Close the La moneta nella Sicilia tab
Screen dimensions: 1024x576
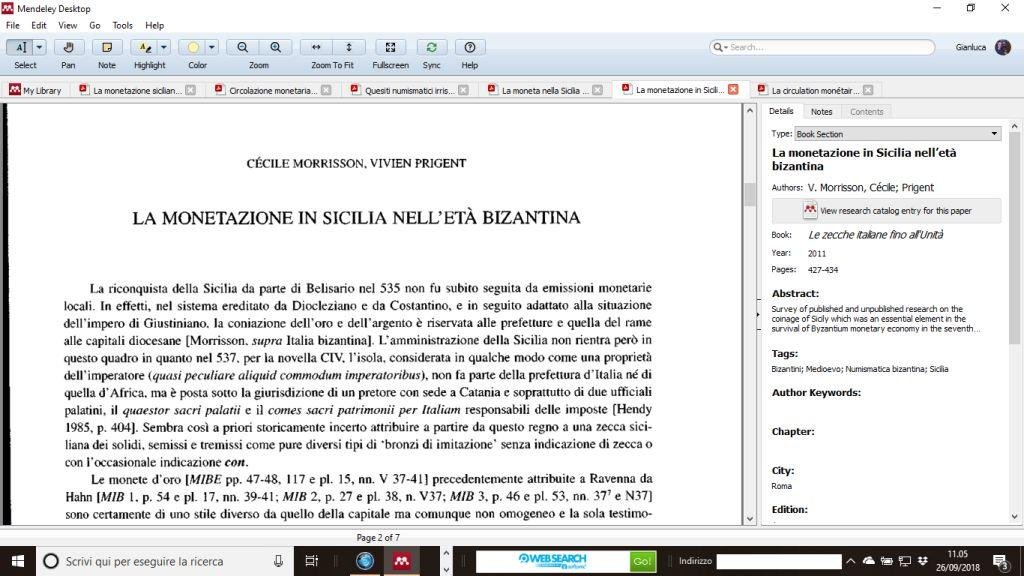pyautogui.click(x=598, y=90)
